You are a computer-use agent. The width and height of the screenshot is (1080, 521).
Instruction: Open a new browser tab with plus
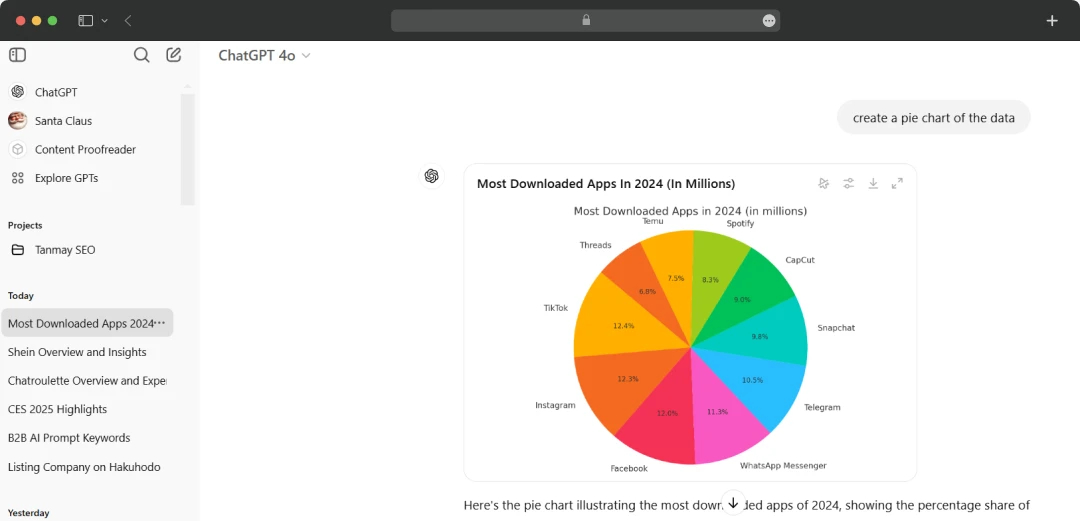tap(1052, 21)
